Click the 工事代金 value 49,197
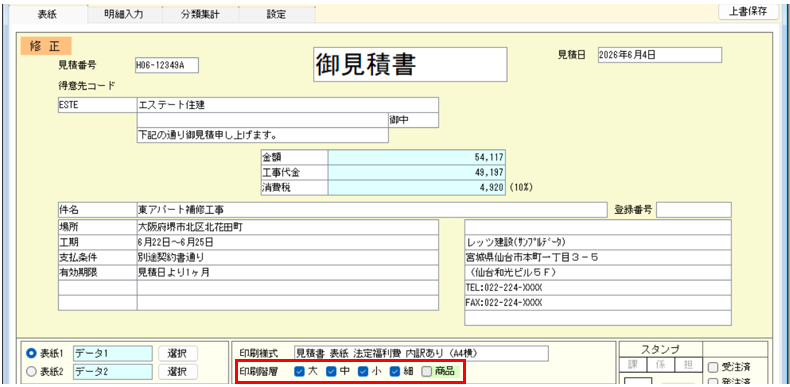The image size is (790, 387). pos(416,172)
